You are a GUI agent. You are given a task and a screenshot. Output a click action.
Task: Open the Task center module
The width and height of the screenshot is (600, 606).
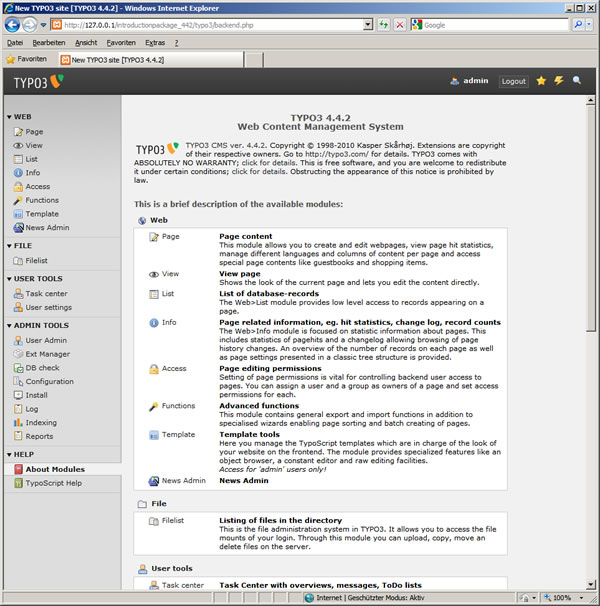[46, 294]
